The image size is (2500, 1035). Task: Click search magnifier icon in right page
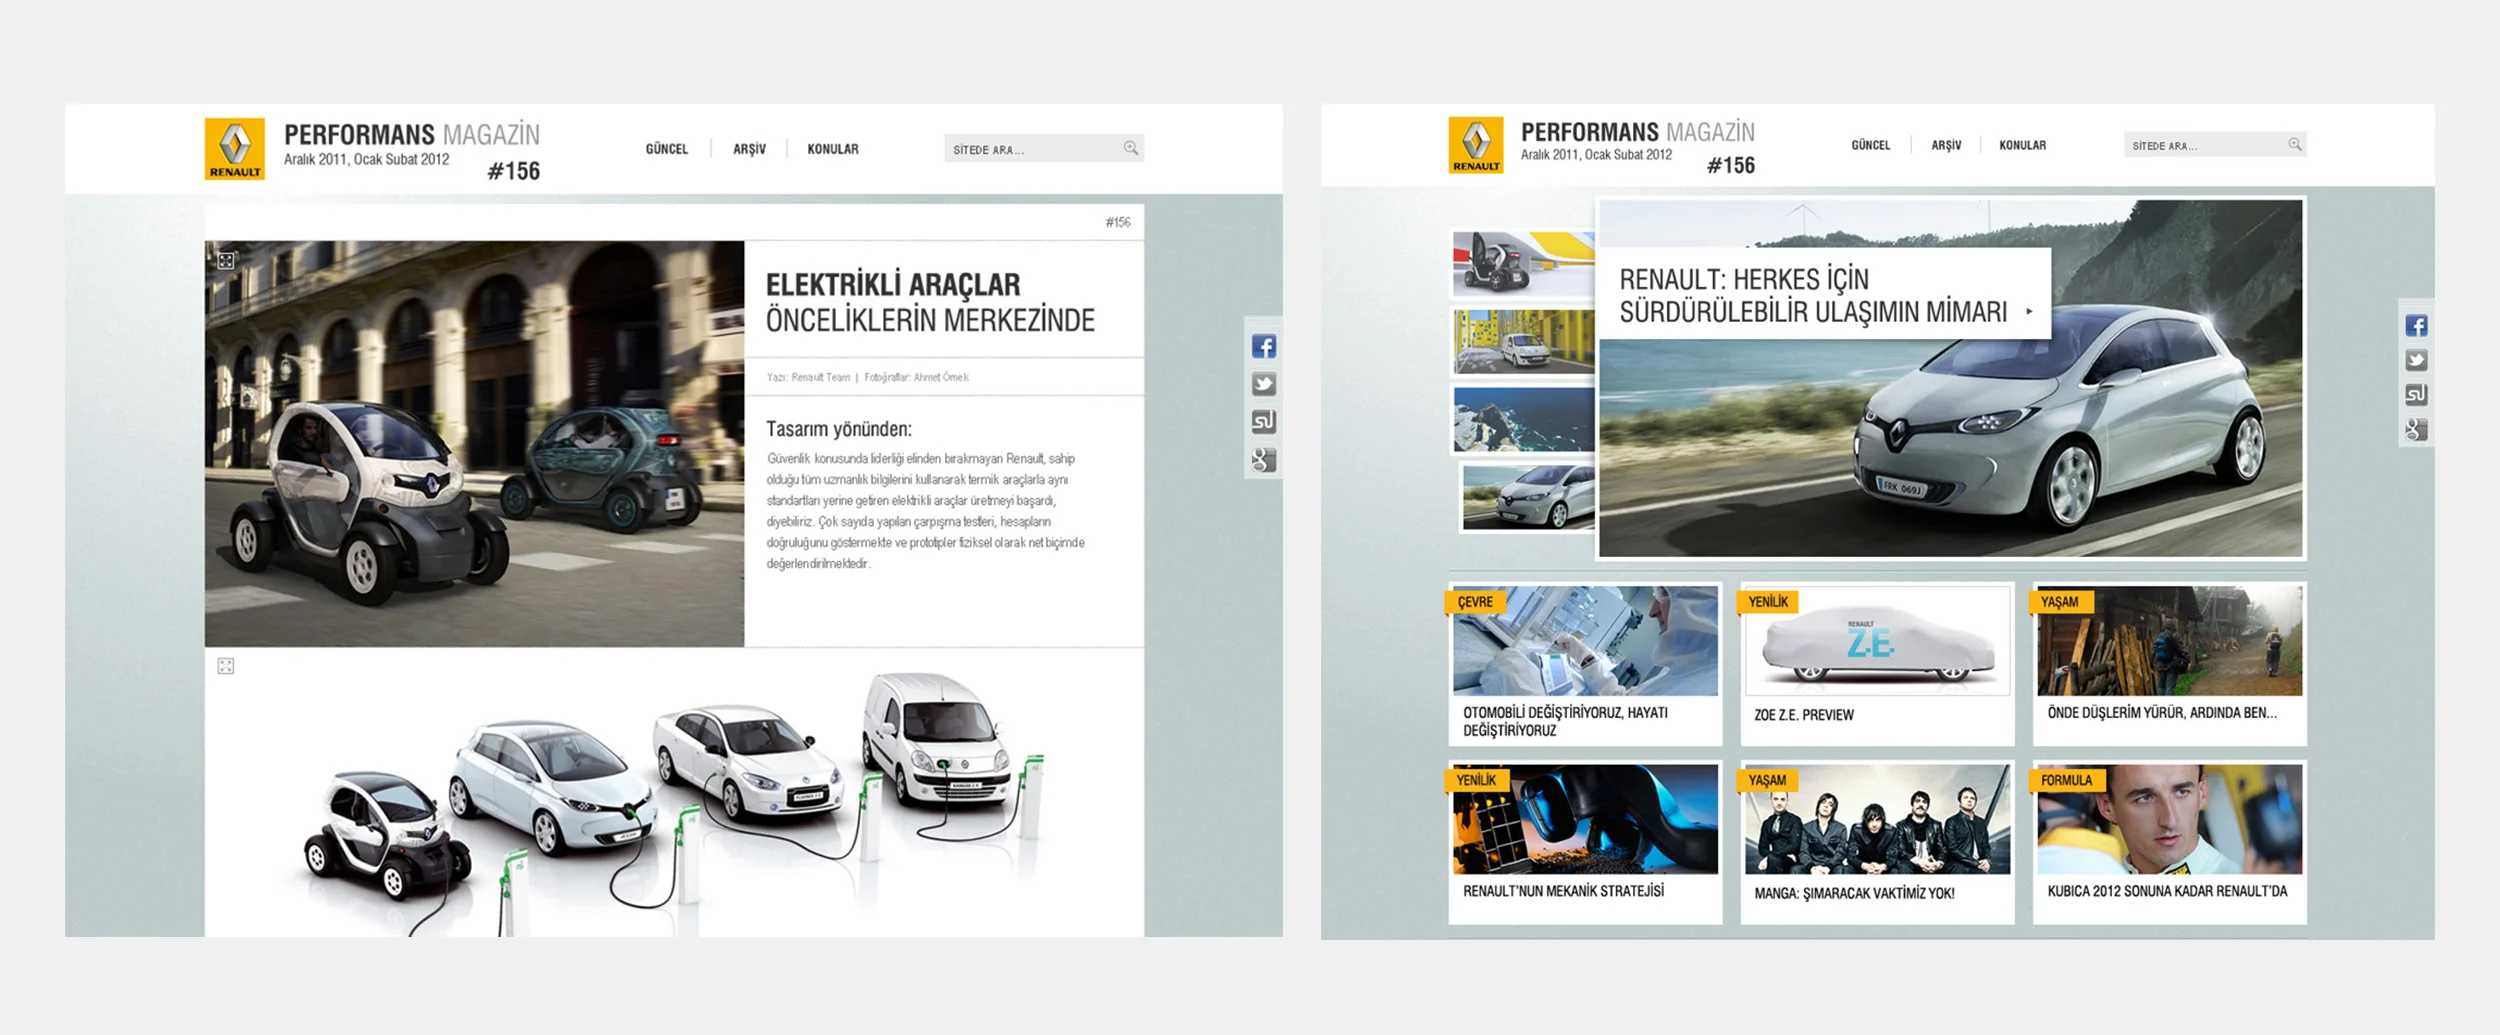(2295, 144)
